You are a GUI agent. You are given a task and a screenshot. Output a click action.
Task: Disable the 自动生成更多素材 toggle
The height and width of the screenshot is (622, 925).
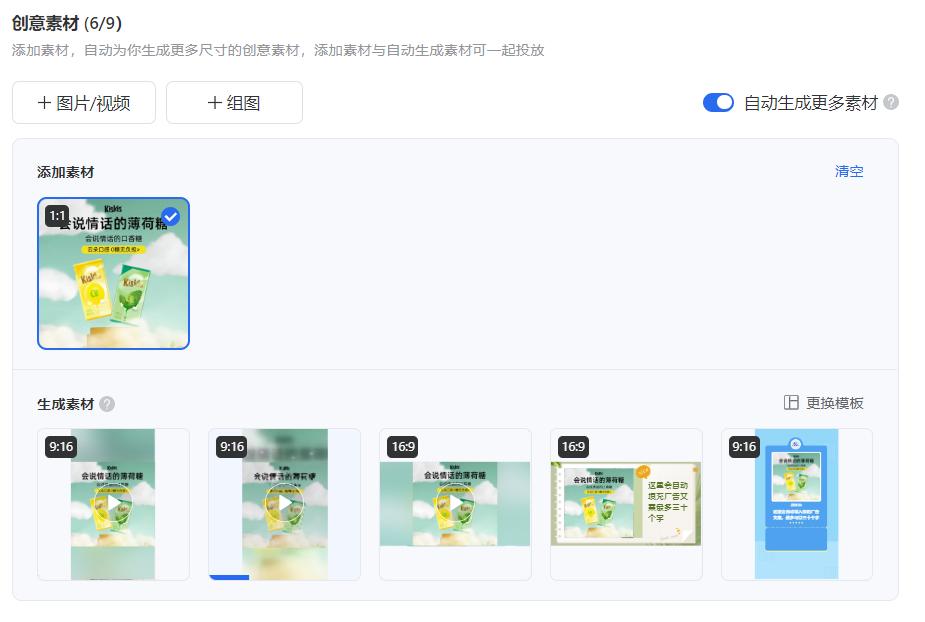pyautogui.click(x=718, y=102)
